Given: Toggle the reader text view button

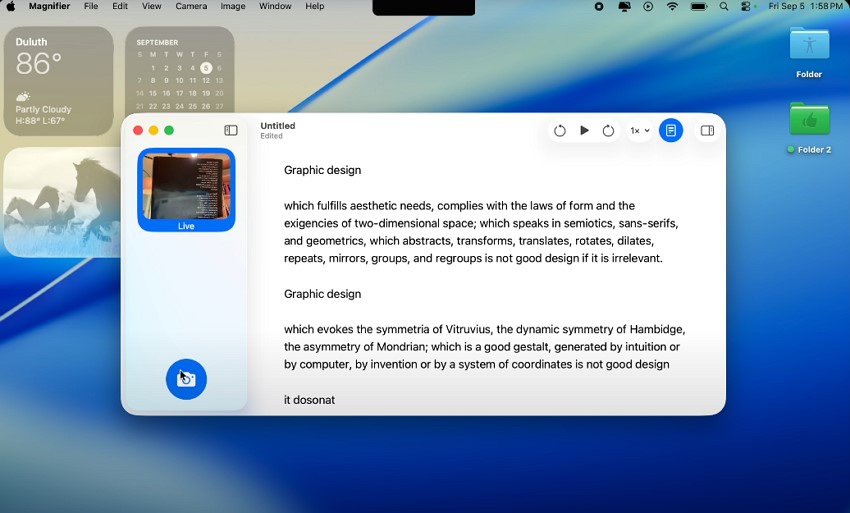Looking at the screenshot, I should click(x=671, y=131).
